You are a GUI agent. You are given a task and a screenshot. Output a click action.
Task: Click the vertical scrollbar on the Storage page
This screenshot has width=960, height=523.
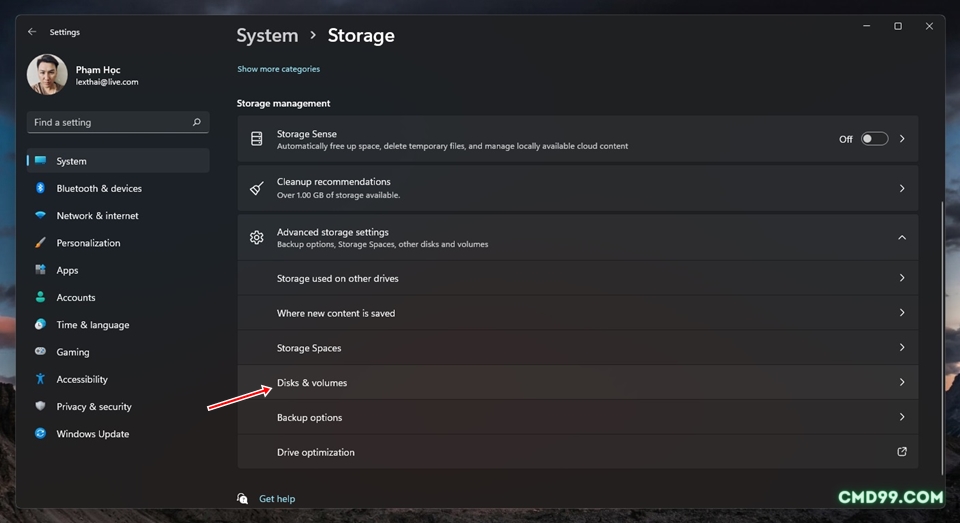click(x=942, y=337)
